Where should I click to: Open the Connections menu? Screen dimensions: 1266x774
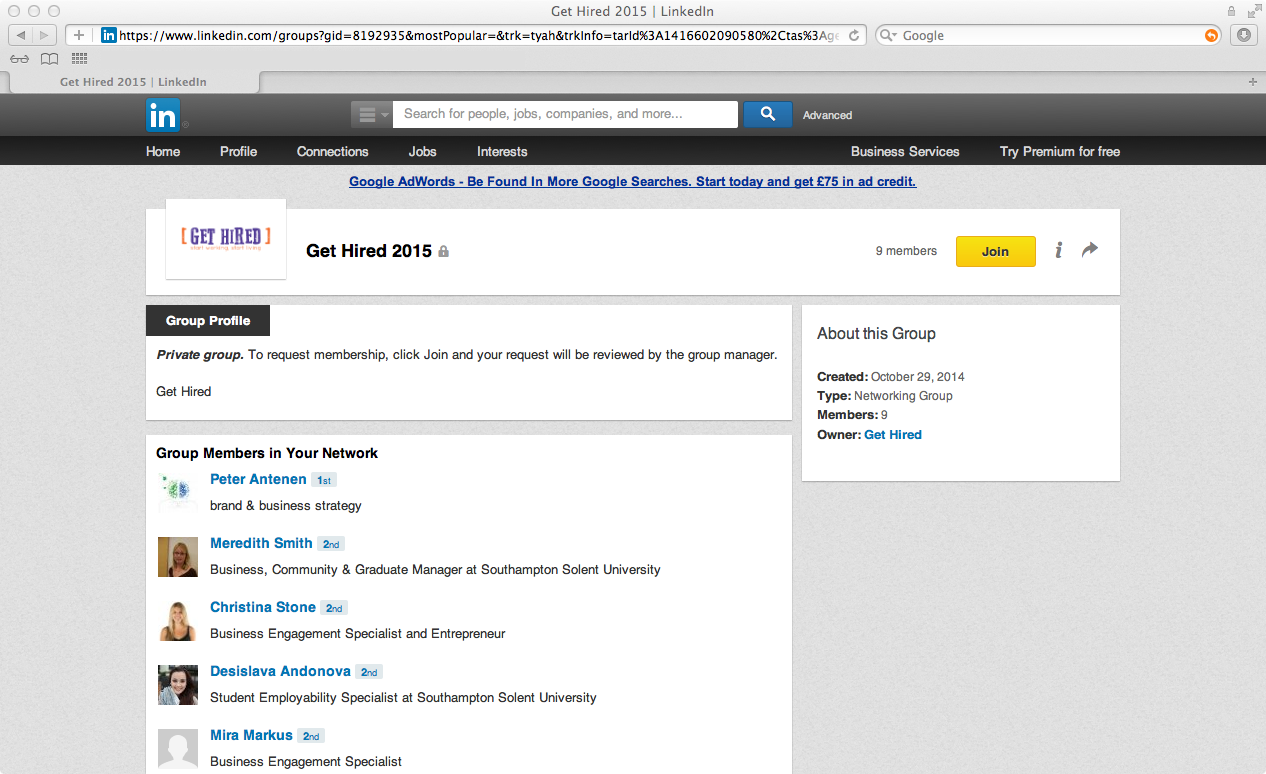[332, 151]
